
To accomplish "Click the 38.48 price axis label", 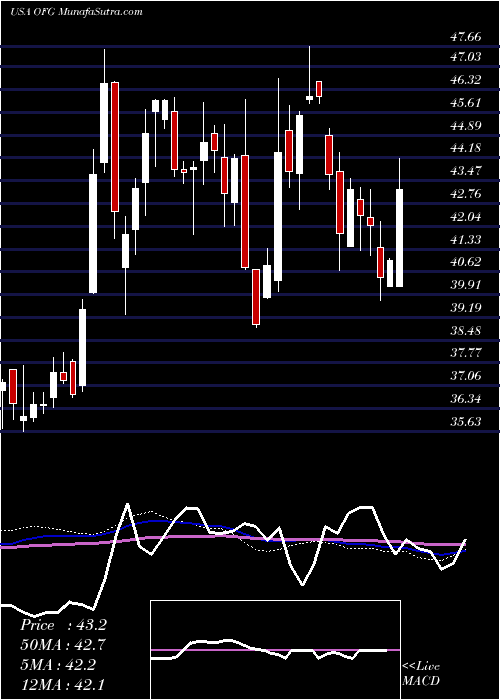I will 466,331.
